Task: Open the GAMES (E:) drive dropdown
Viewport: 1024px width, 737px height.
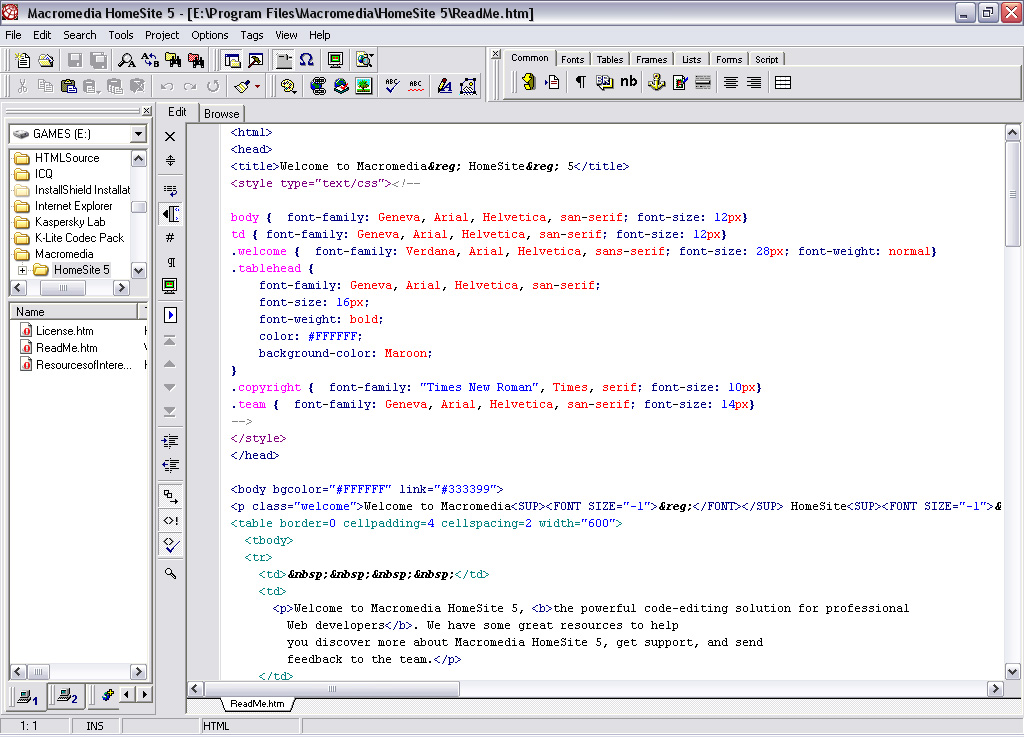Action: [137, 134]
